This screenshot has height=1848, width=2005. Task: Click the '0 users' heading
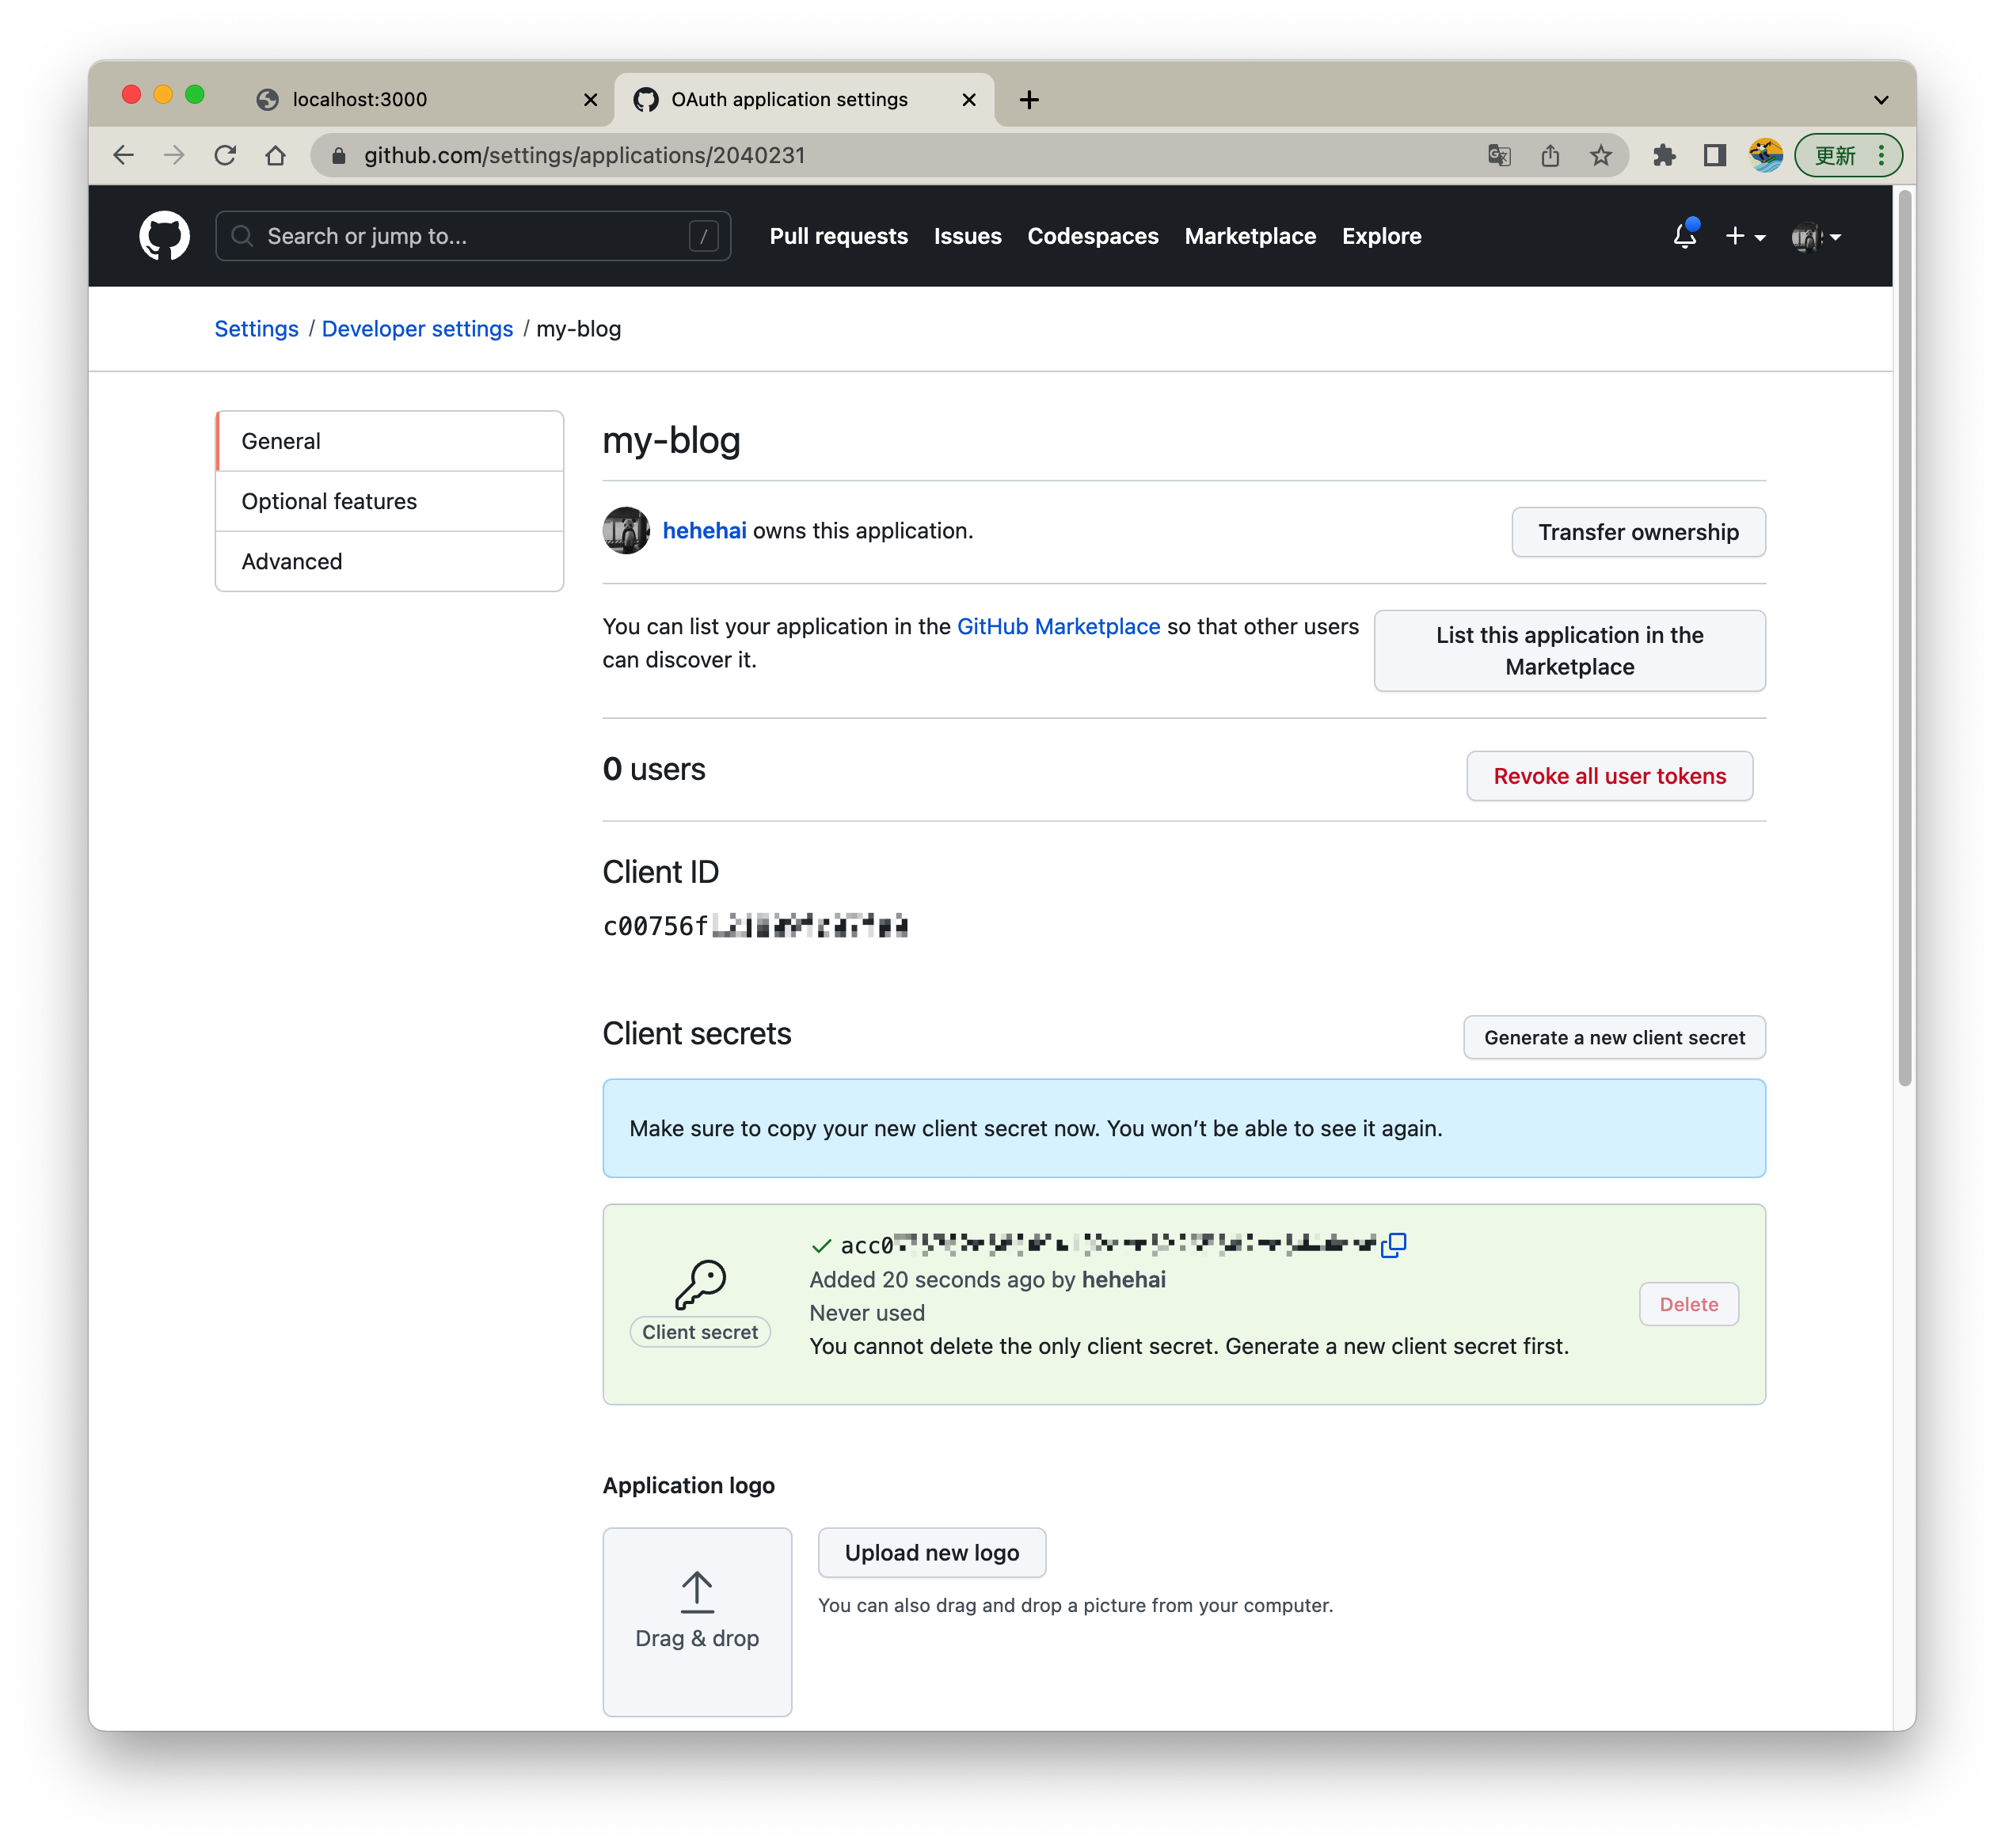pos(654,769)
